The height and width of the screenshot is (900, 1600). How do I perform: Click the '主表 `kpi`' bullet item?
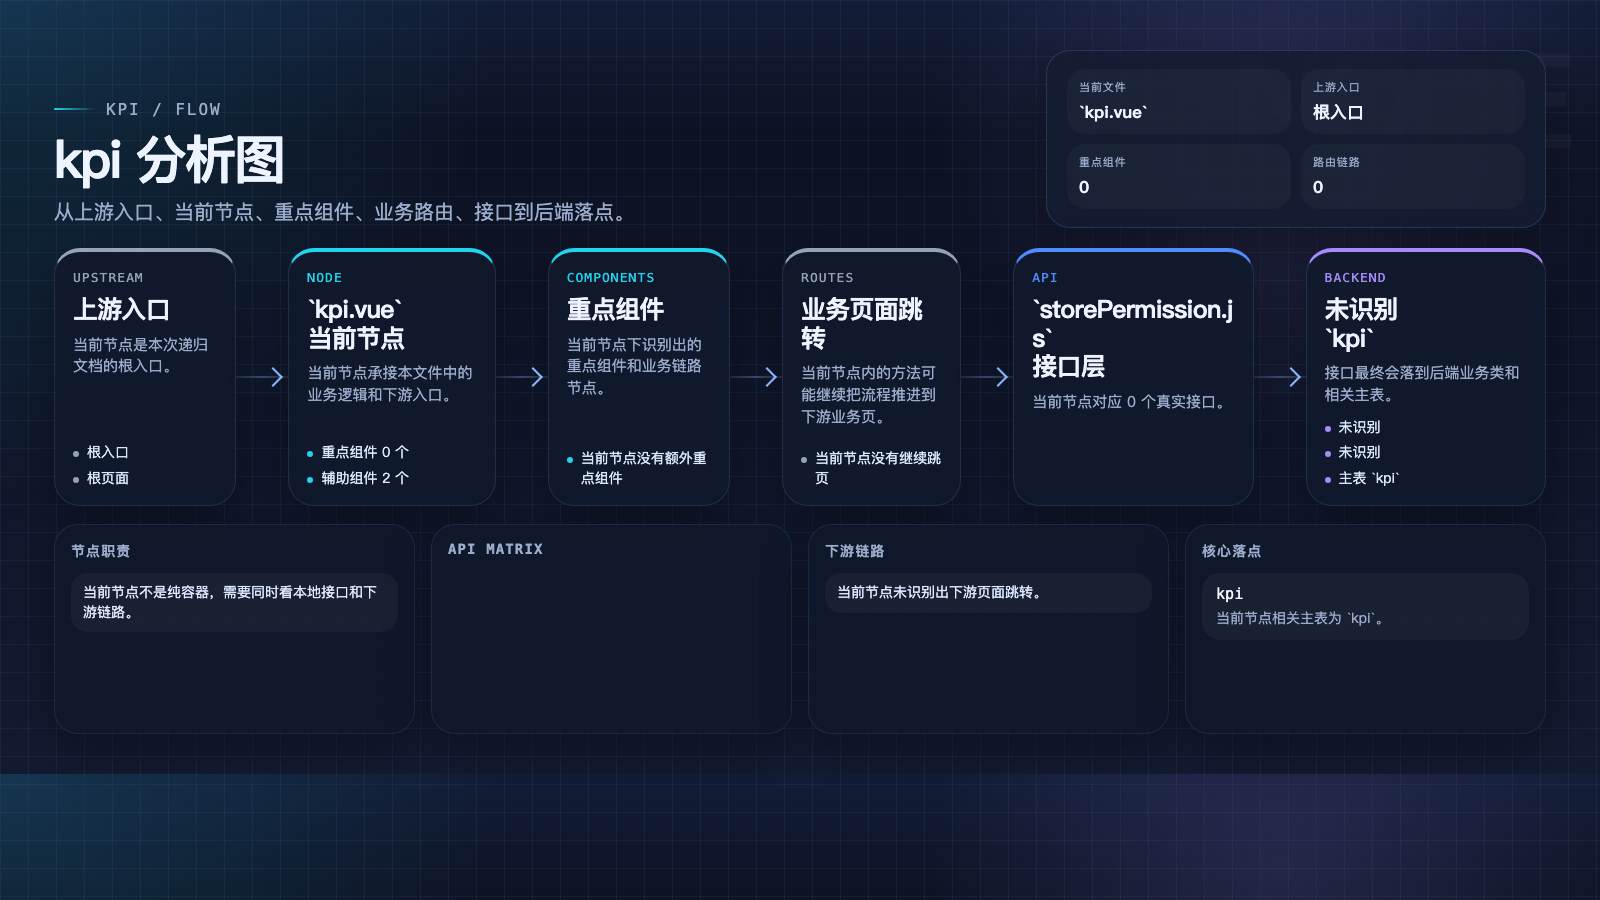[1362, 479]
